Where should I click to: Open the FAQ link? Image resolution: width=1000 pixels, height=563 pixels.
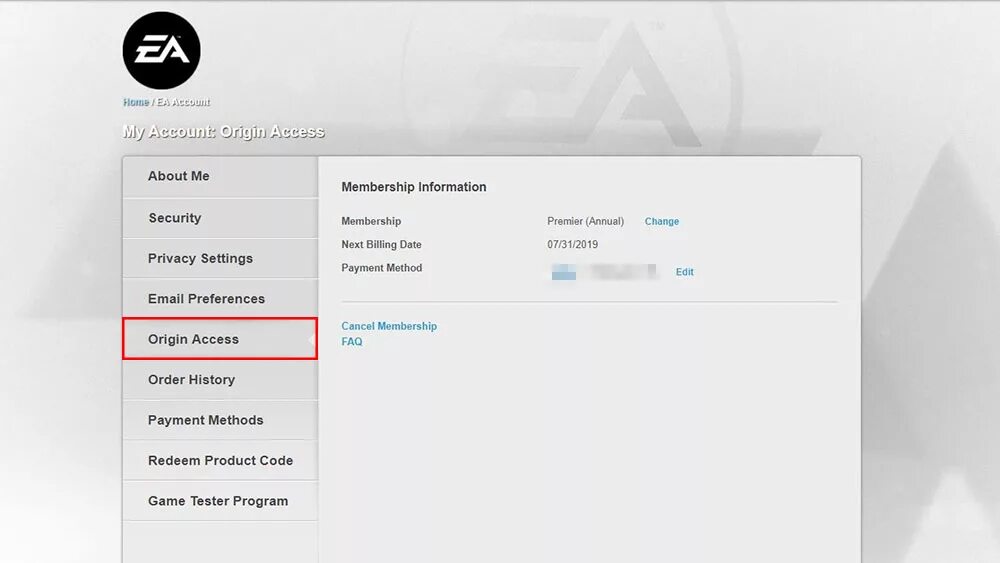click(351, 342)
